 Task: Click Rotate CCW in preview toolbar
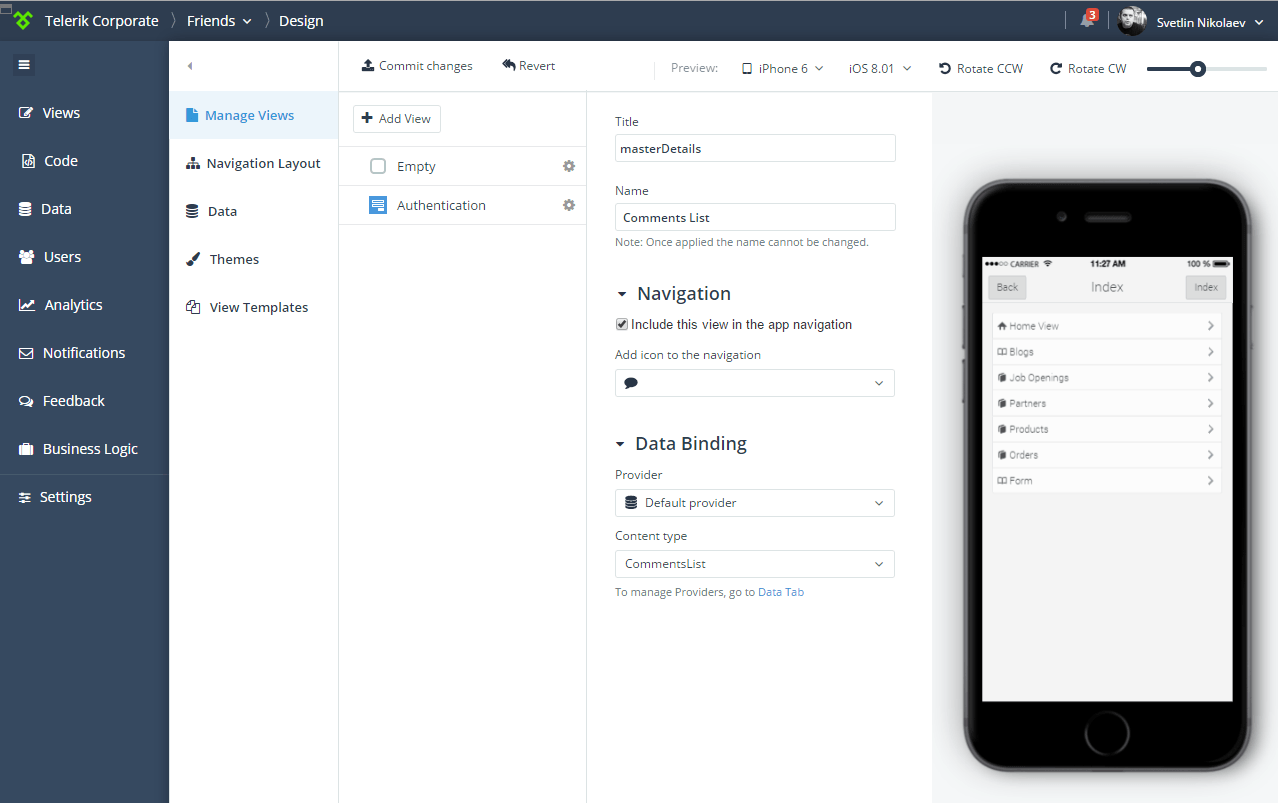click(980, 68)
